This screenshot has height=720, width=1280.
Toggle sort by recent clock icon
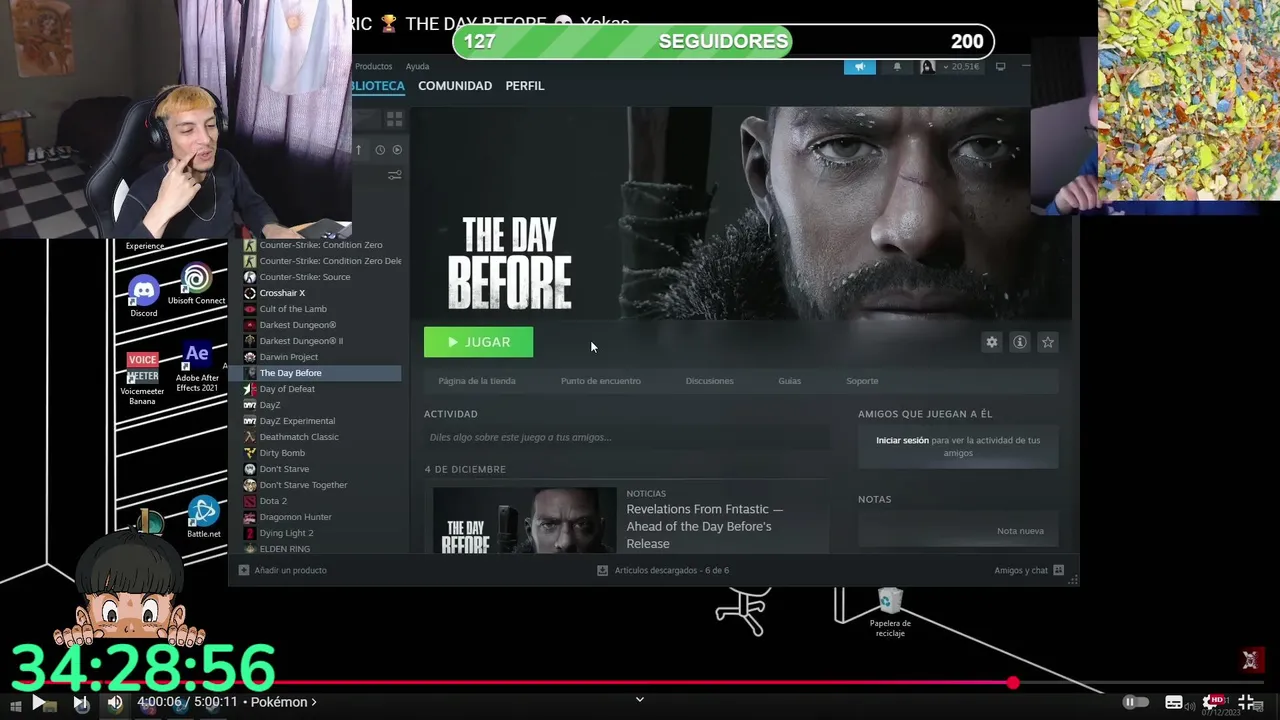(380, 150)
